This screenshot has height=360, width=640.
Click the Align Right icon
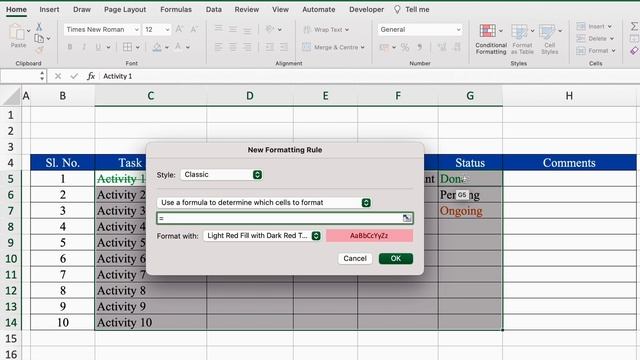pos(247,47)
